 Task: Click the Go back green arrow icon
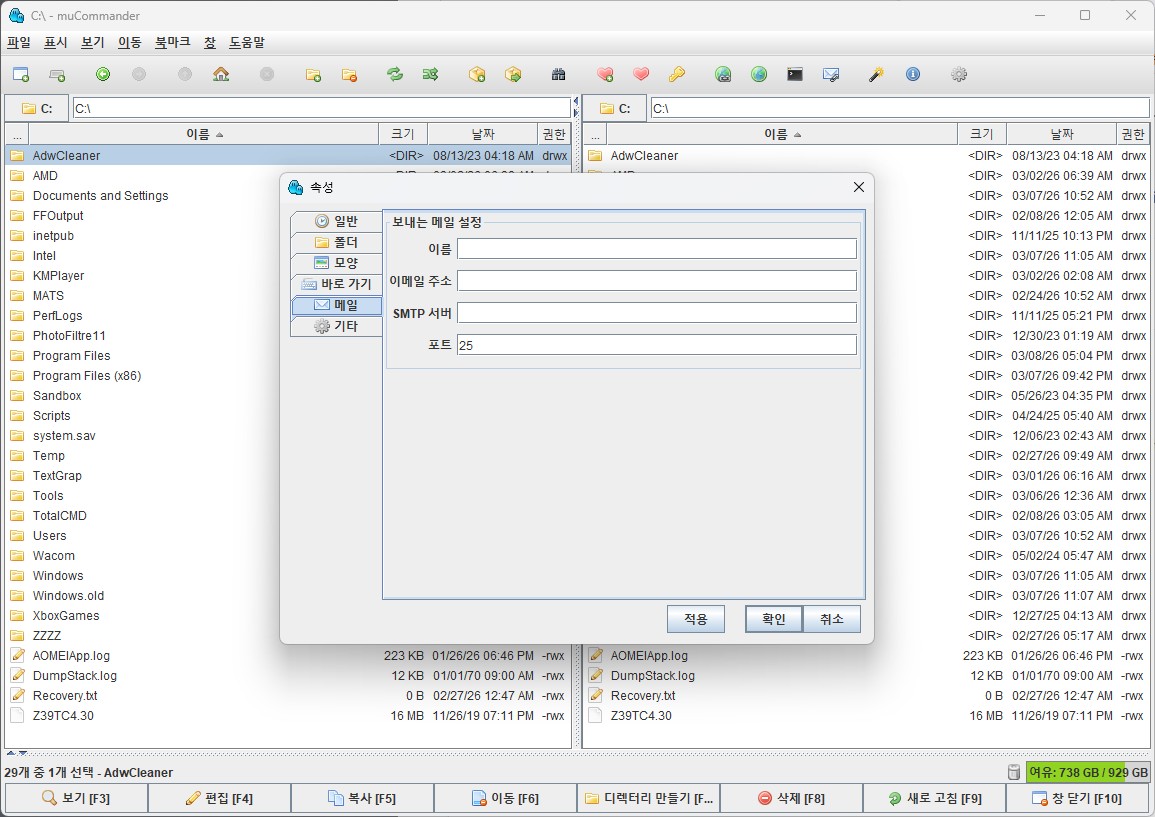(x=103, y=74)
